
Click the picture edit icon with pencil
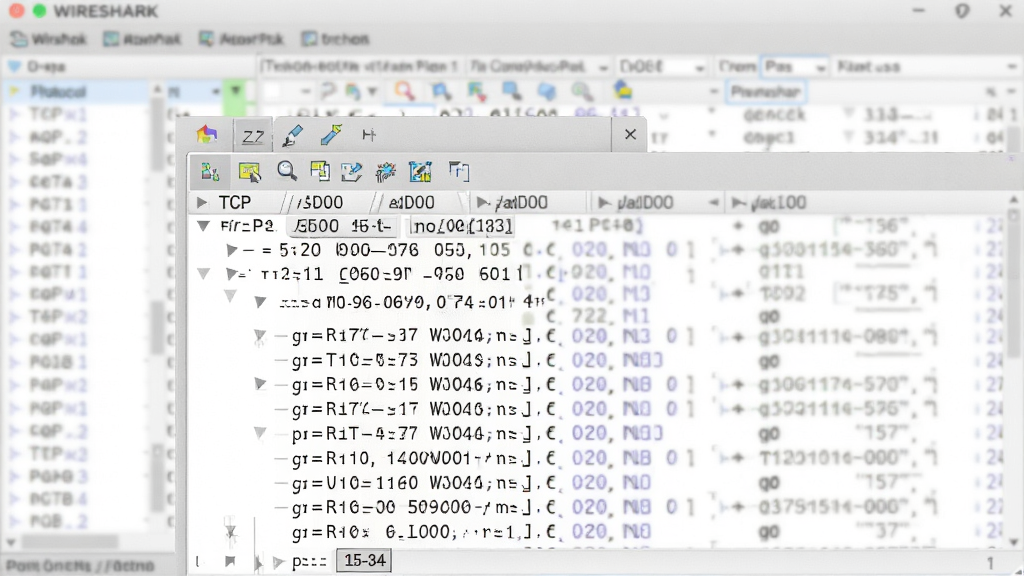[x=420, y=172]
